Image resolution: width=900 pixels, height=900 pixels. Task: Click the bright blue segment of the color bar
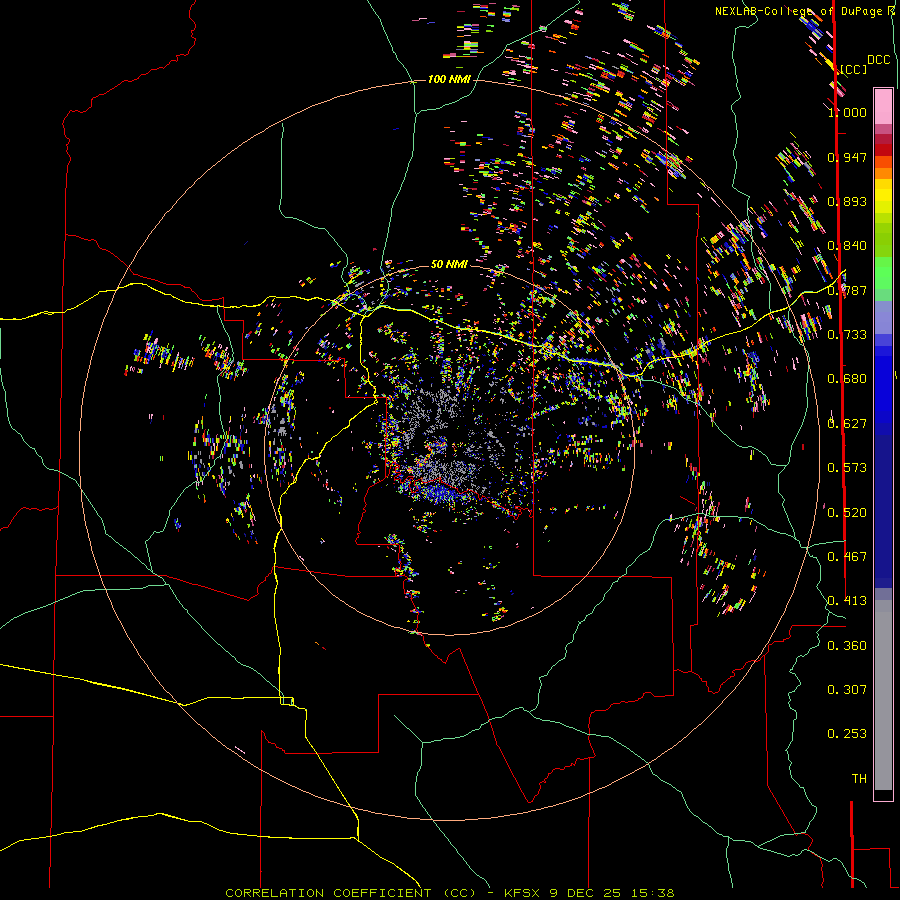point(883,389)
